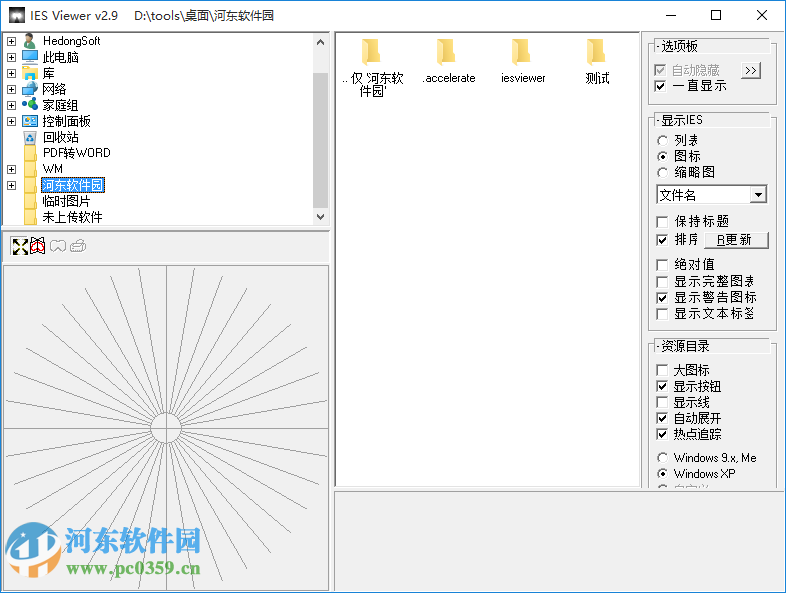Toggle 显示警告图标 checkbox
Viewport: 786px width, 593px height.
[x=662, y=298]
